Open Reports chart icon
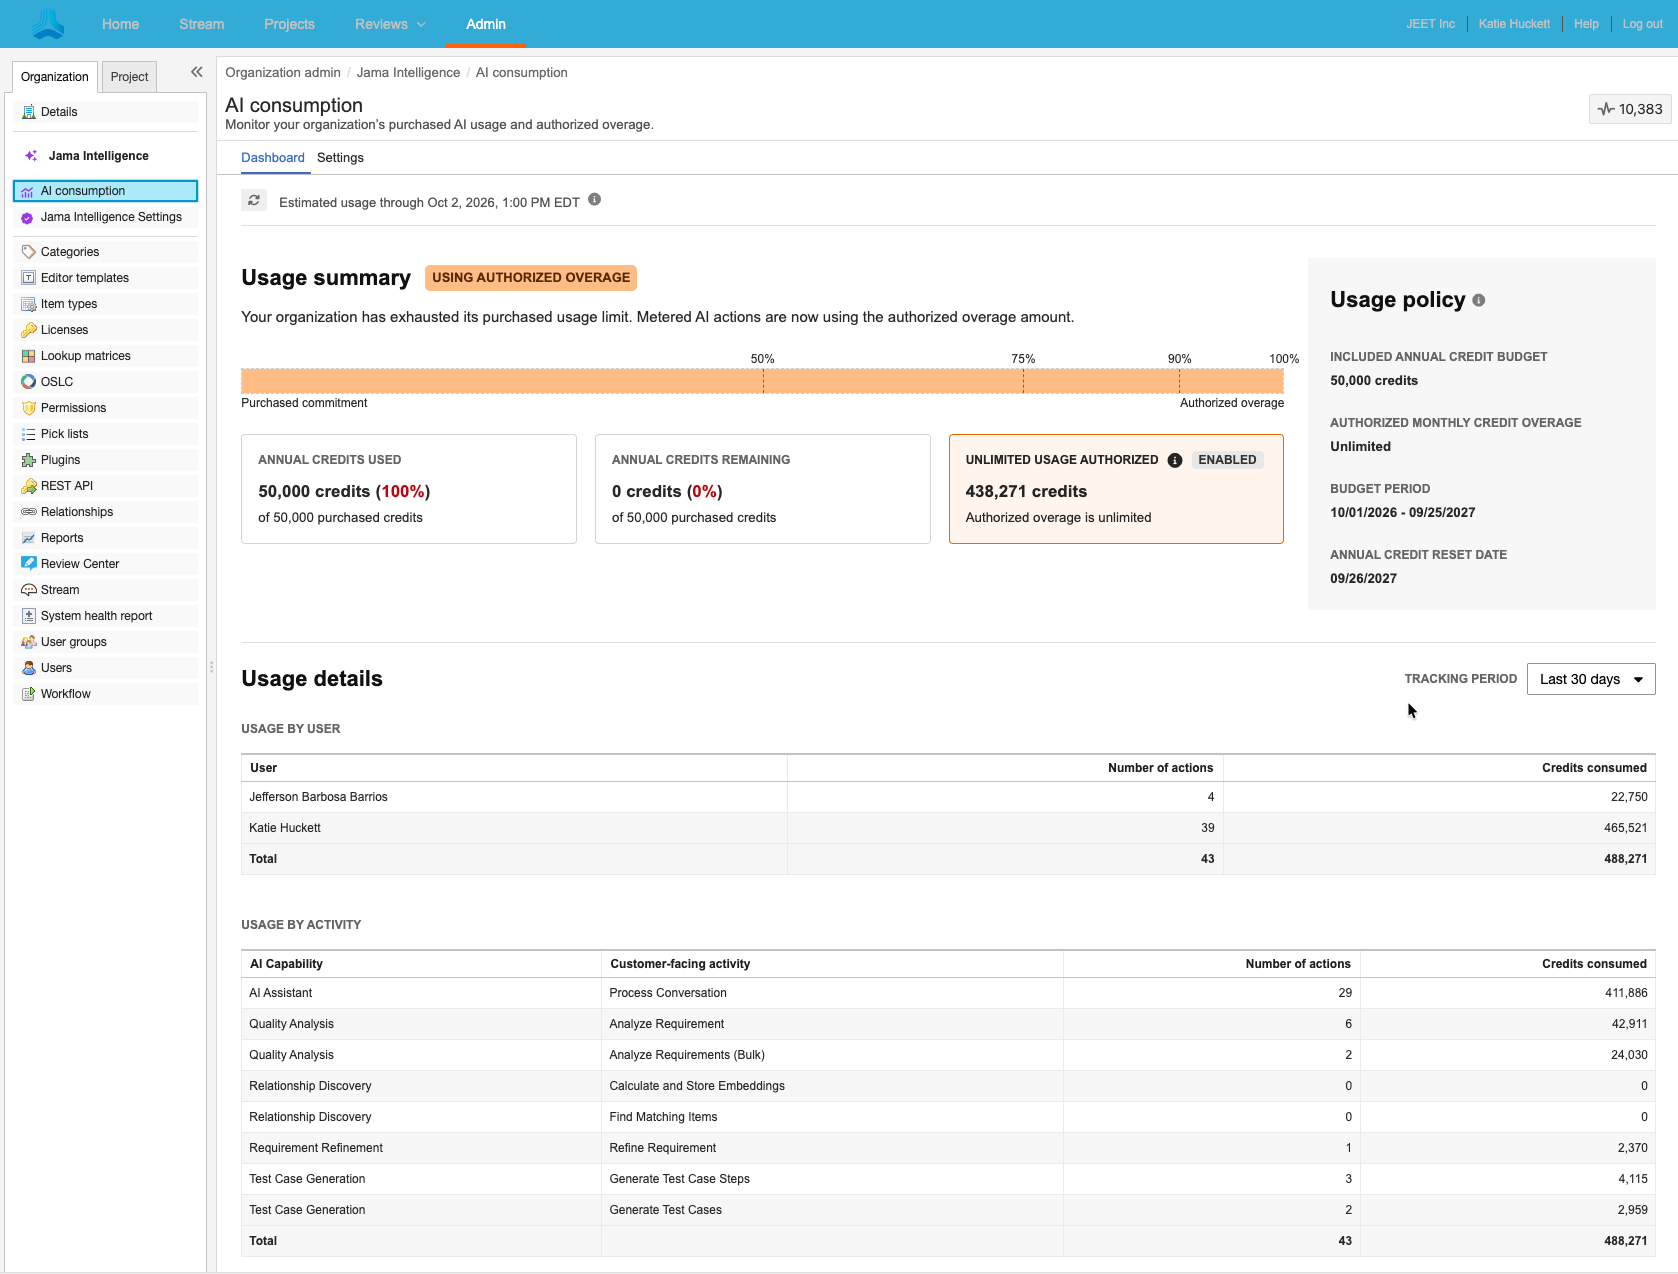The image size is (1678, 1274). (28, 538)
